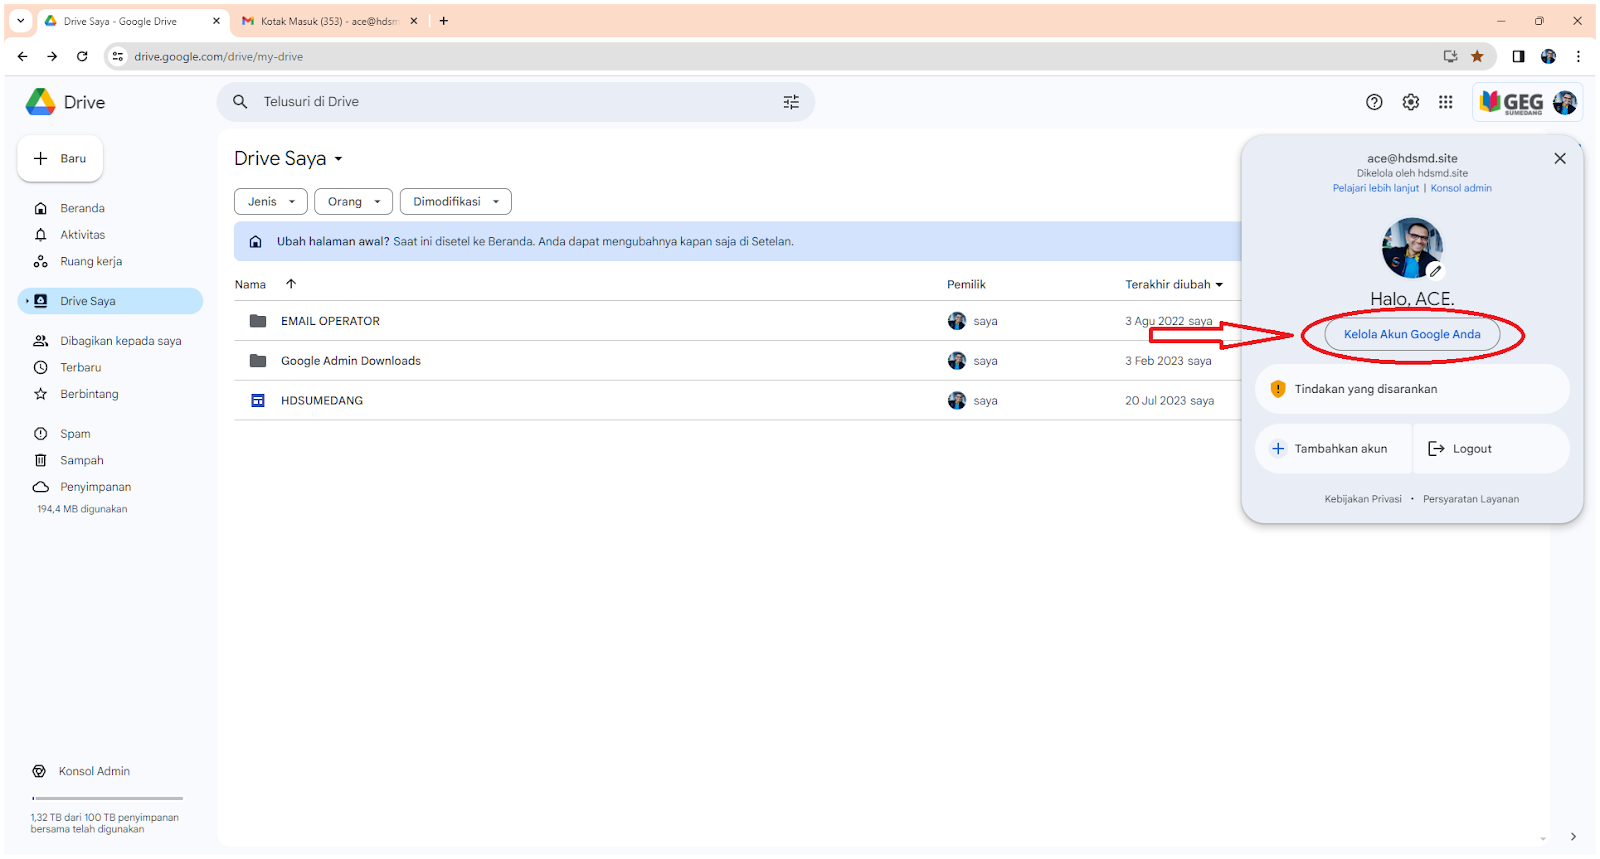The width and height of the screenshot is (1600, 859).
Task: Toggle name sort direction arrow
Action: point(291,284)
